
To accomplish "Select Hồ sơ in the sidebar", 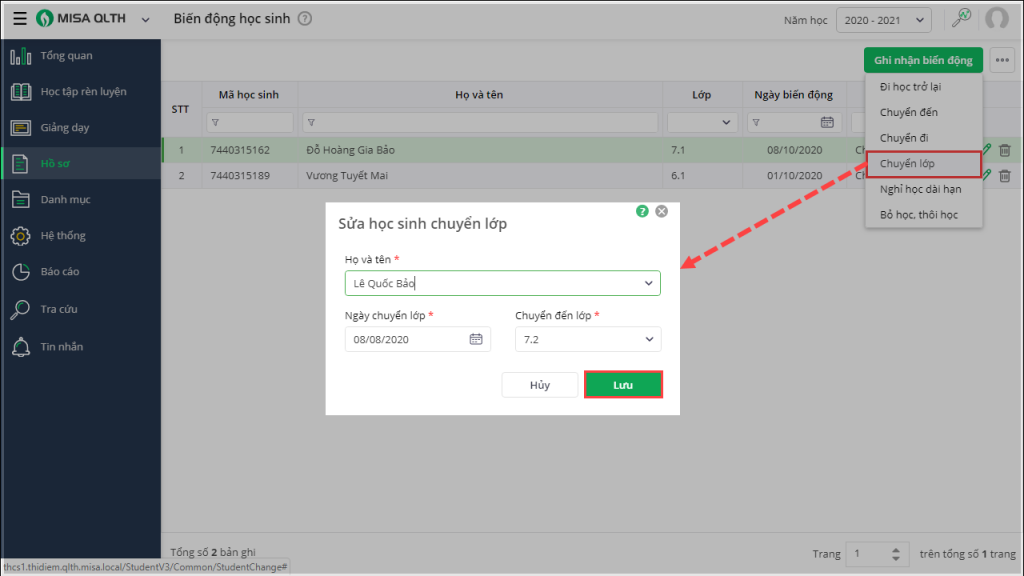I will (81, 163).
